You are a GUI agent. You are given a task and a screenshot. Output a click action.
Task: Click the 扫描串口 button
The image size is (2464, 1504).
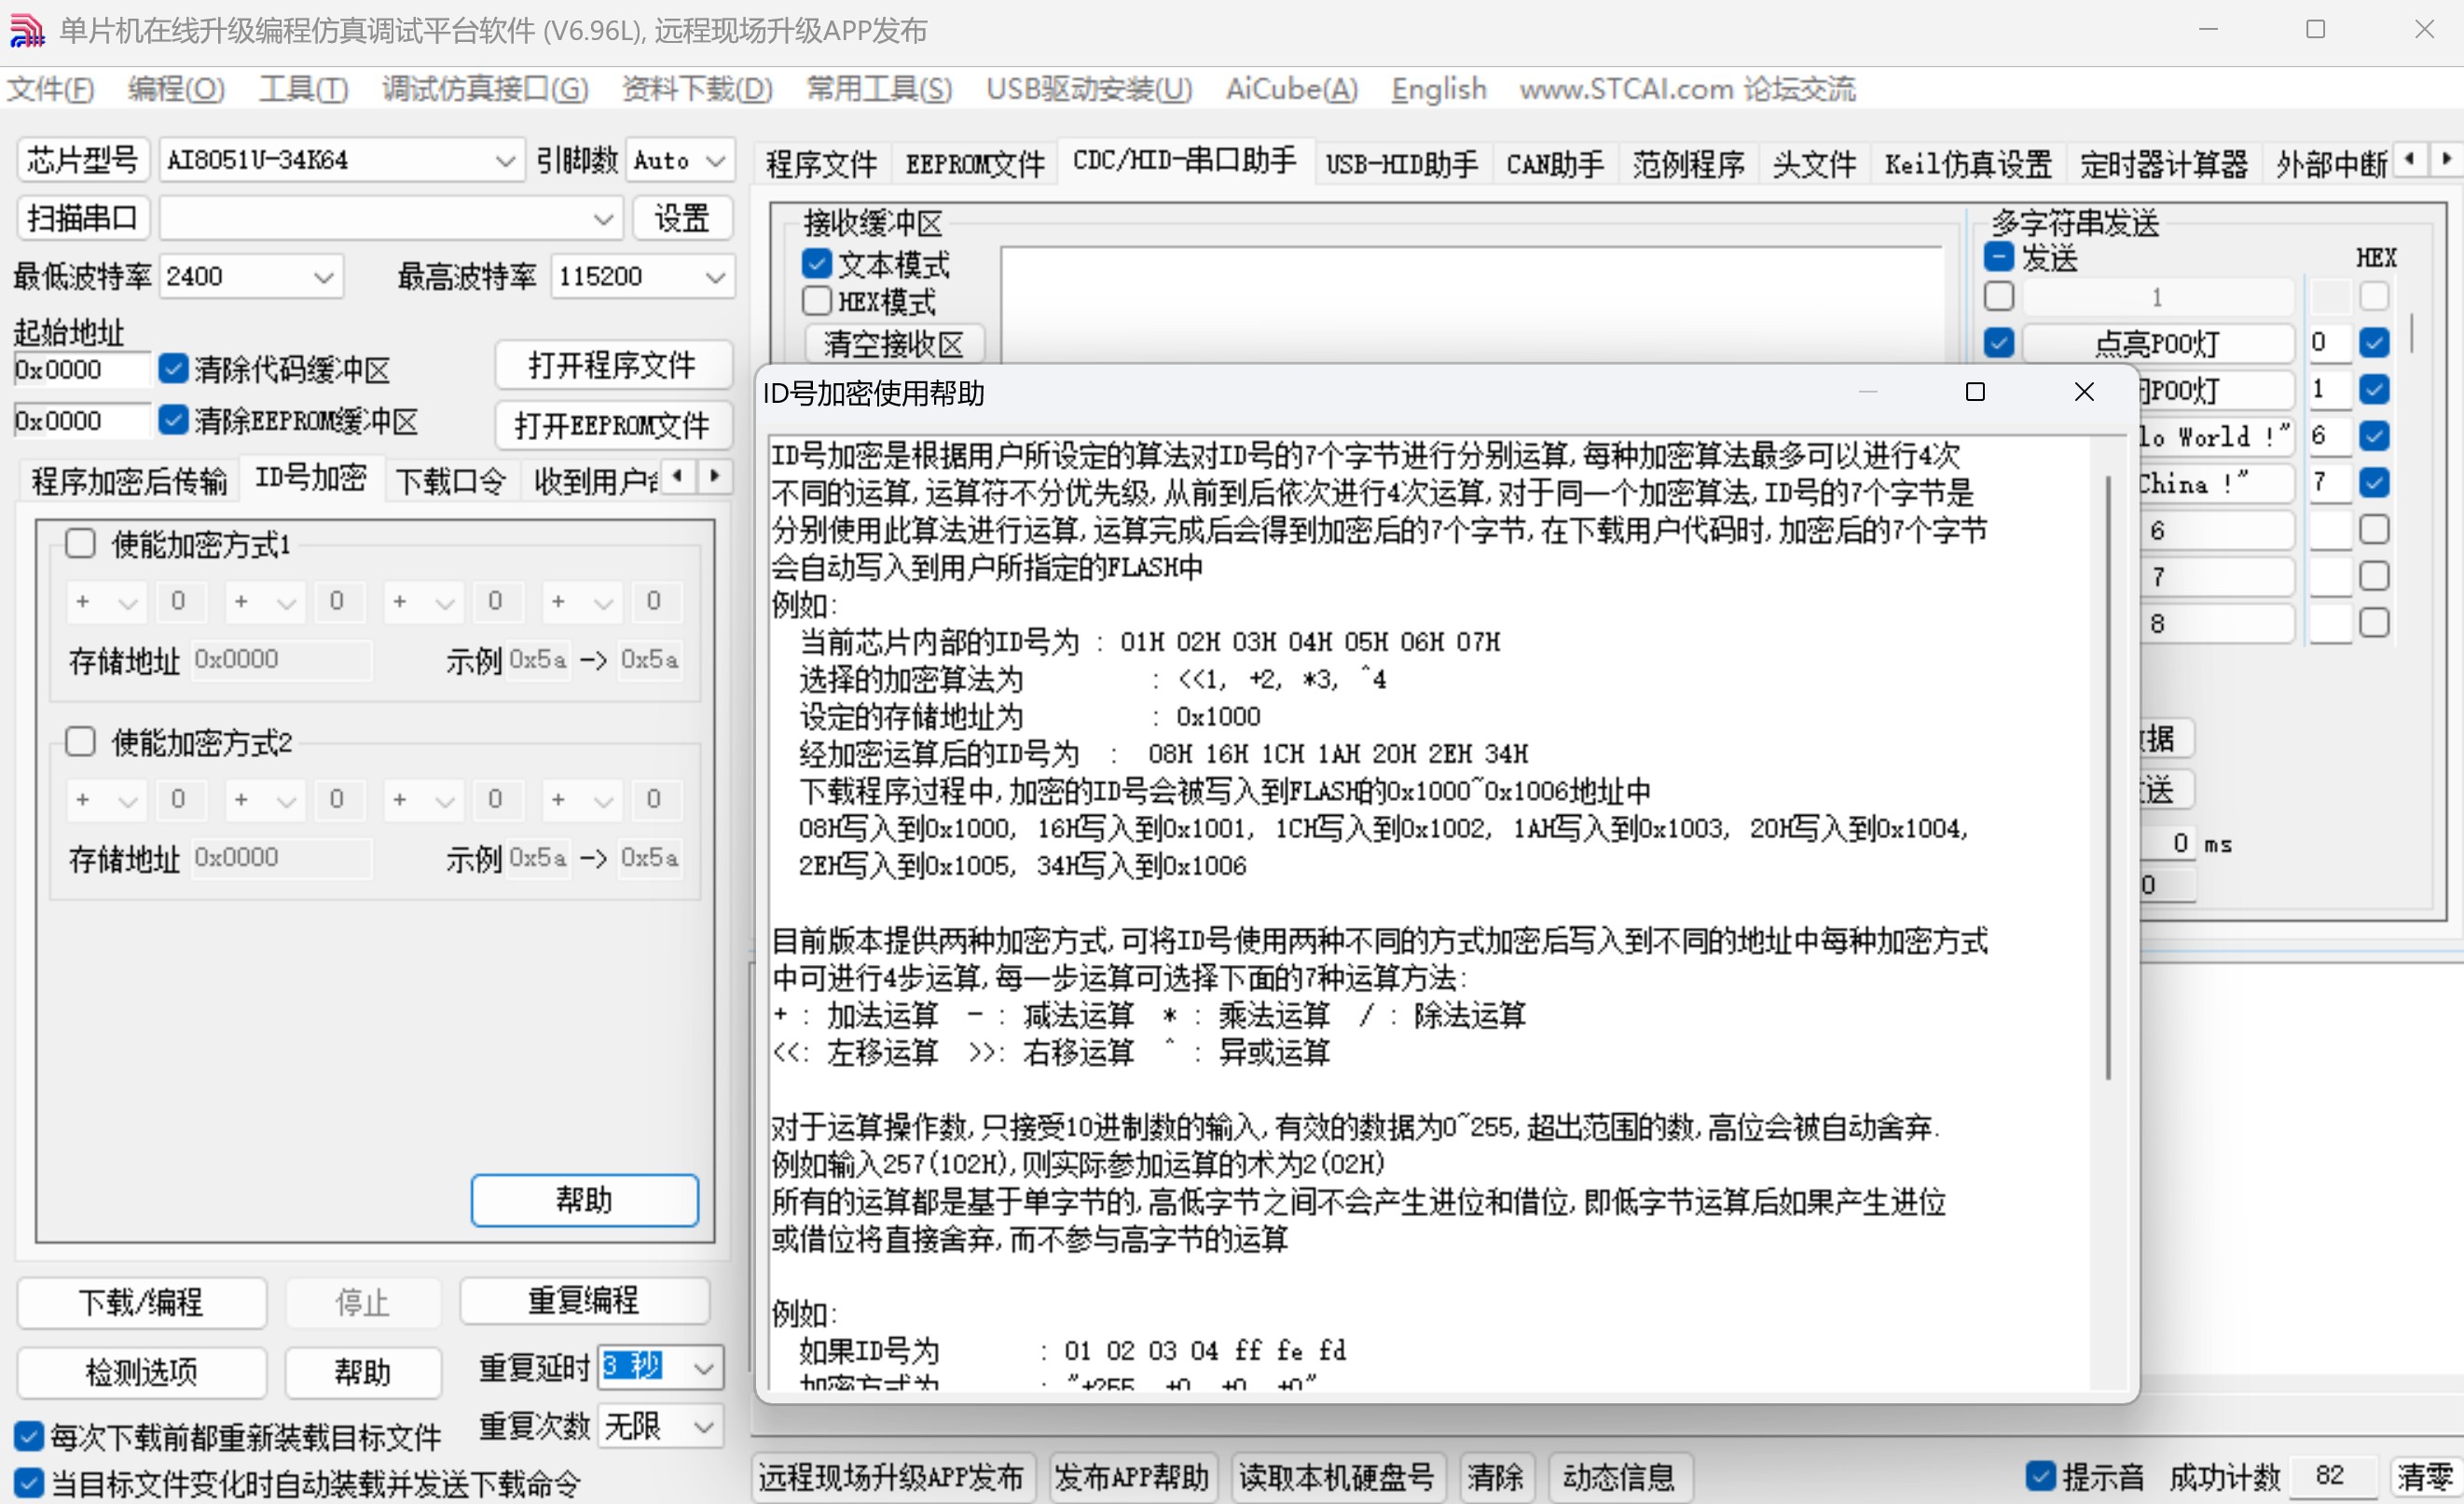83,218
